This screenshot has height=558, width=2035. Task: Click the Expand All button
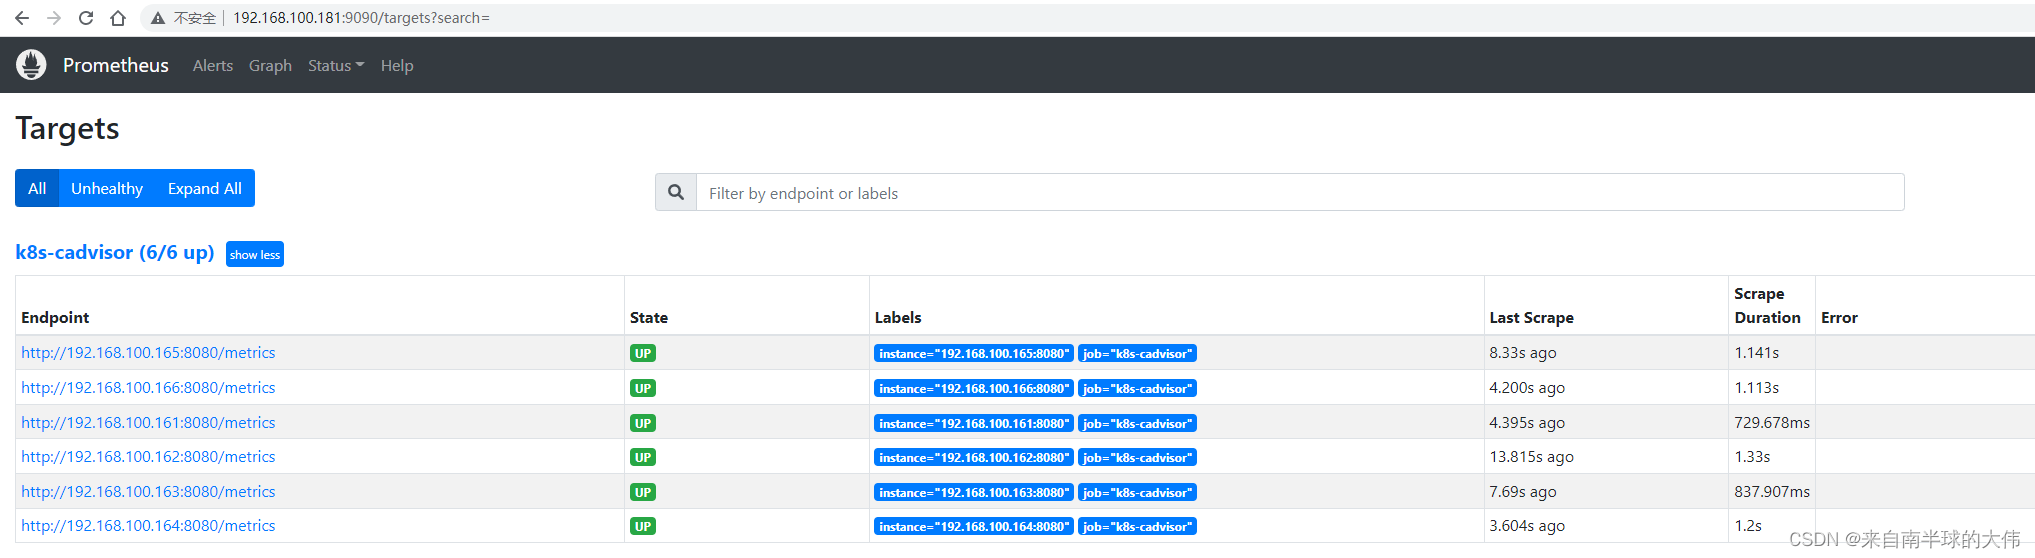205,188
